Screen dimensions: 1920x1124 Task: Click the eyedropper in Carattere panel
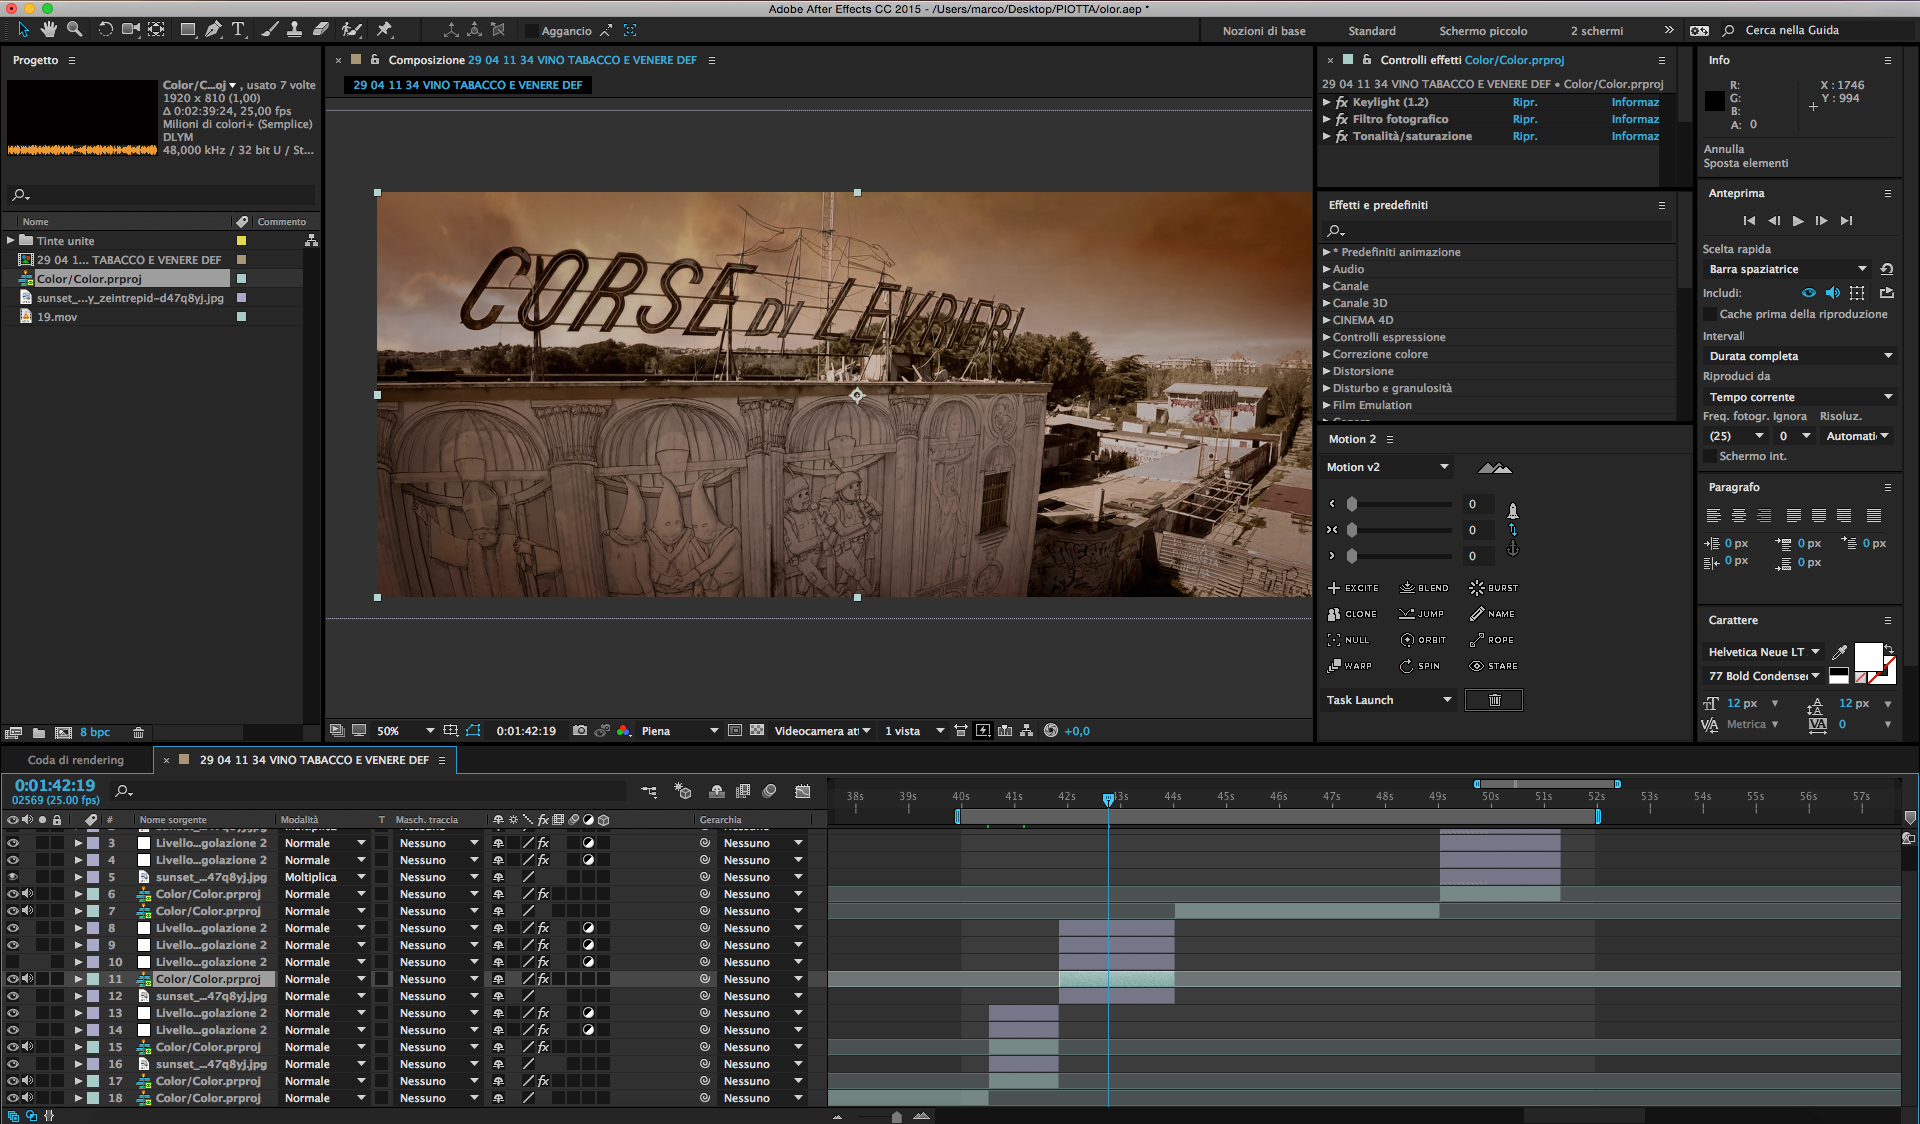coord(1839,652)
